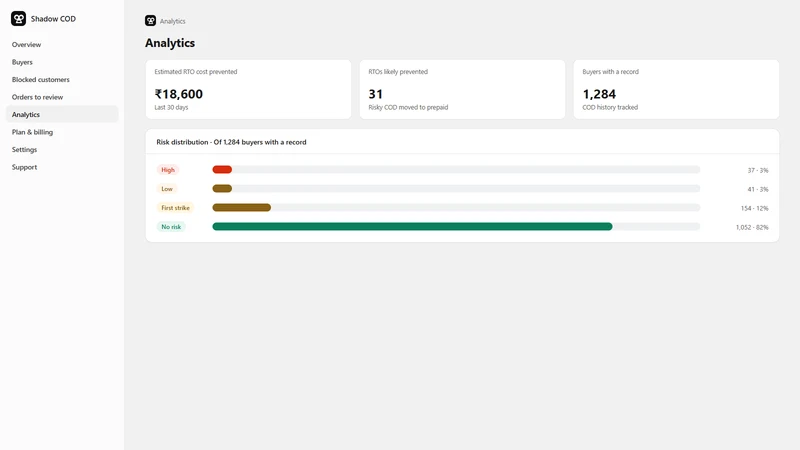Image resolution: width=800 pixels, height=450 pixels.
Task: Select Orders to review
Action: click(x=37, y=97)
